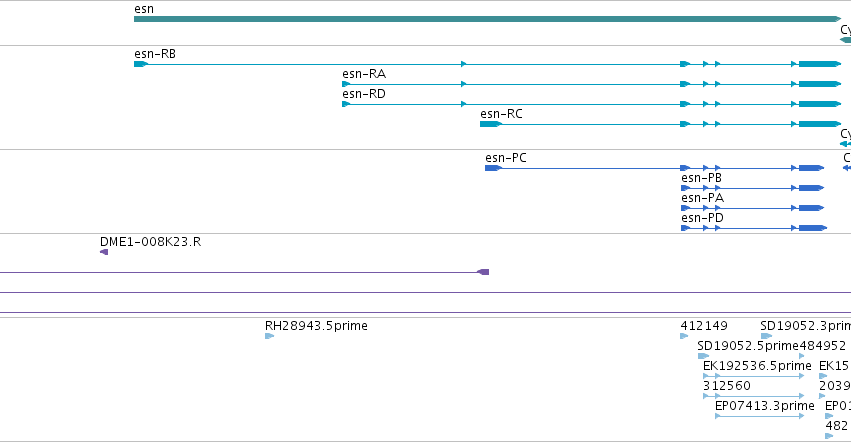Click the EP07413.3prime label
Viewport: 851px width, 442px height.
click(765, 406)
